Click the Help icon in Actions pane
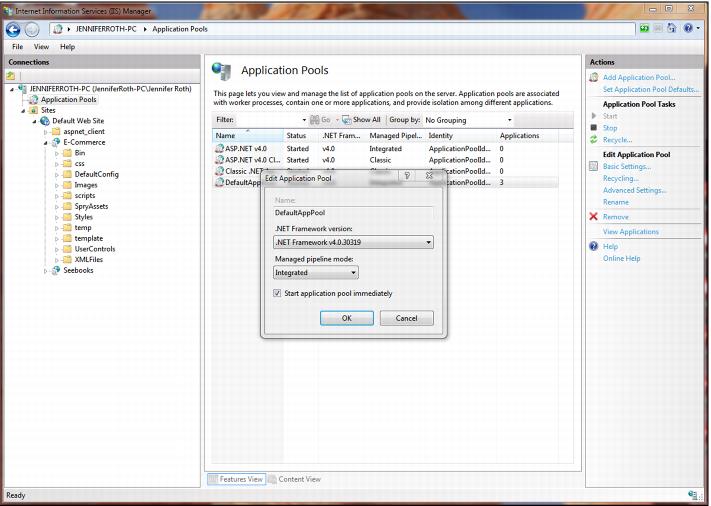 pyautogui.click(x=594, y=246)
